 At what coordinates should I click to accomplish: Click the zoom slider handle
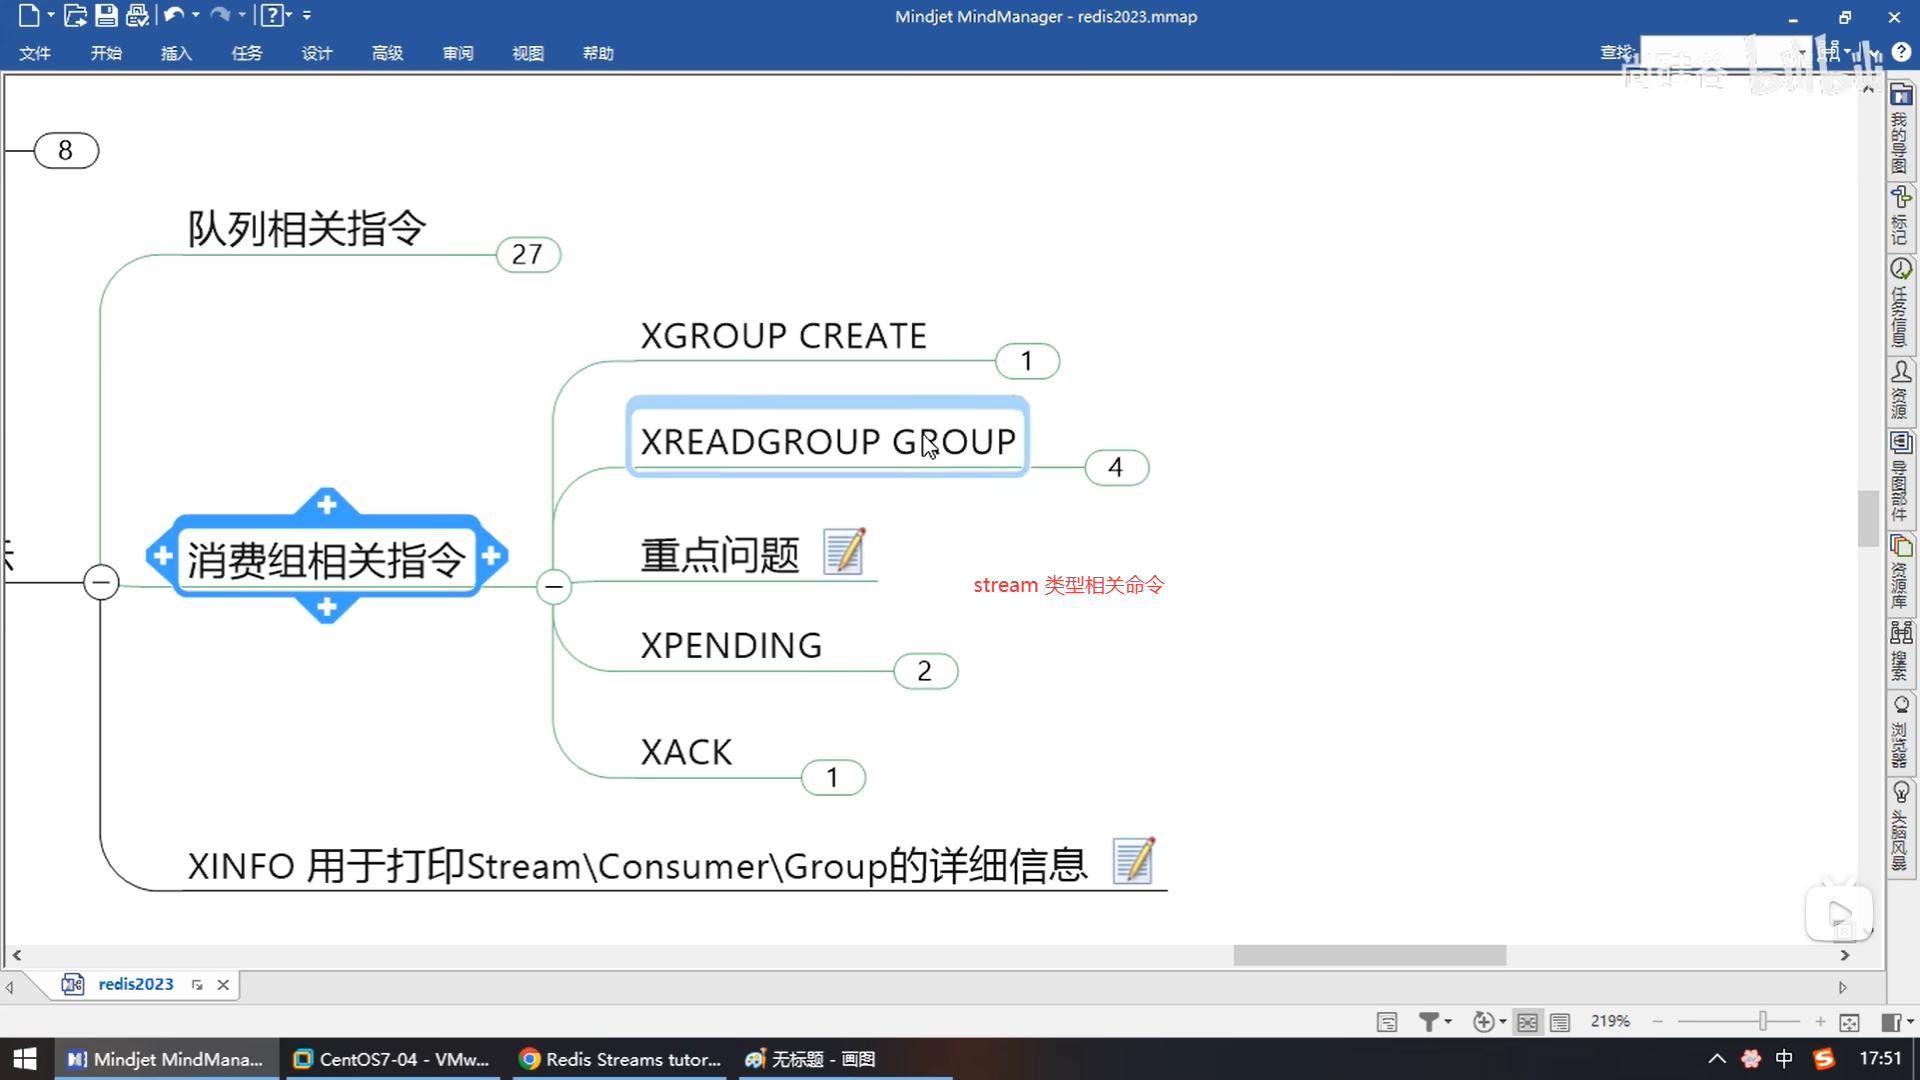coord(1763,1021)
